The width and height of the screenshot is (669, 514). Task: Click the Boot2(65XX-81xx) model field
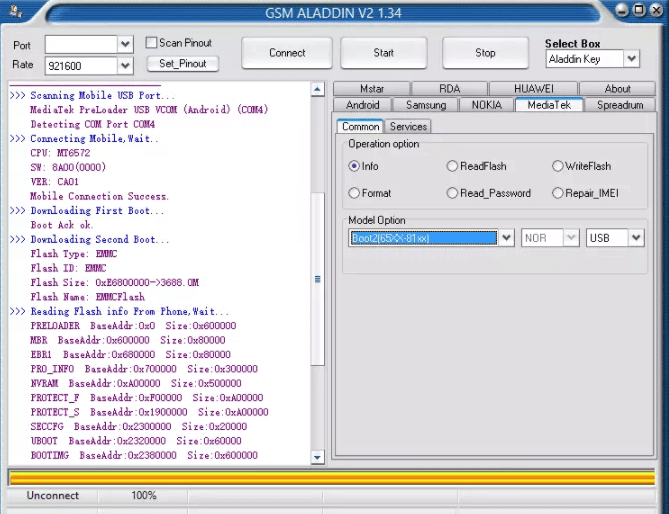click(x=423, y=238)
